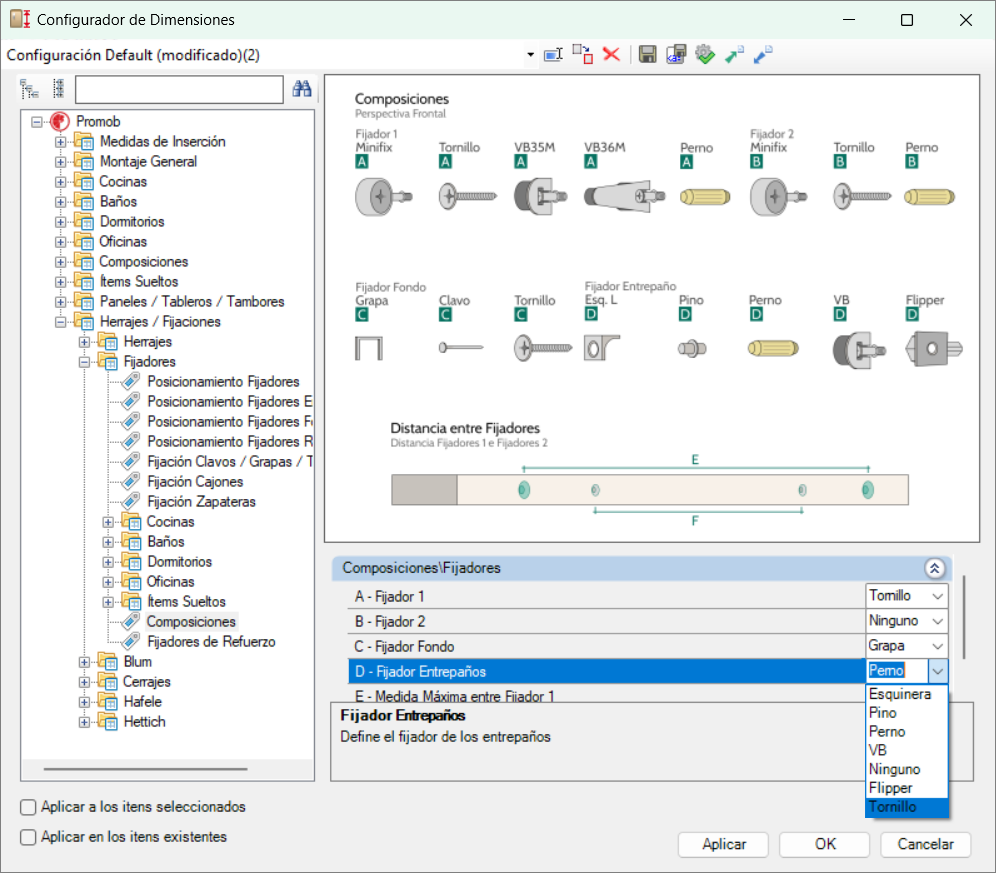Image resolution: width=996 pixels, height=873 pixels.
Task: Click the Cancelar button
Action: (925, 844)
